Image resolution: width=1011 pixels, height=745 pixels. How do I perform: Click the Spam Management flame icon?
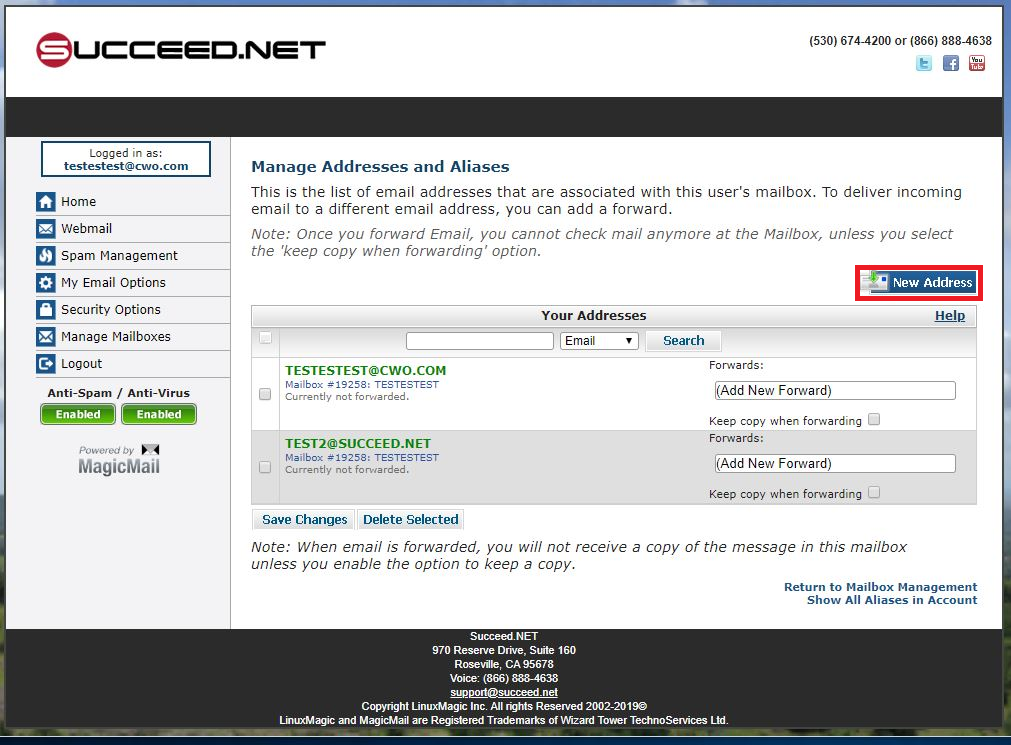point(46,256)
